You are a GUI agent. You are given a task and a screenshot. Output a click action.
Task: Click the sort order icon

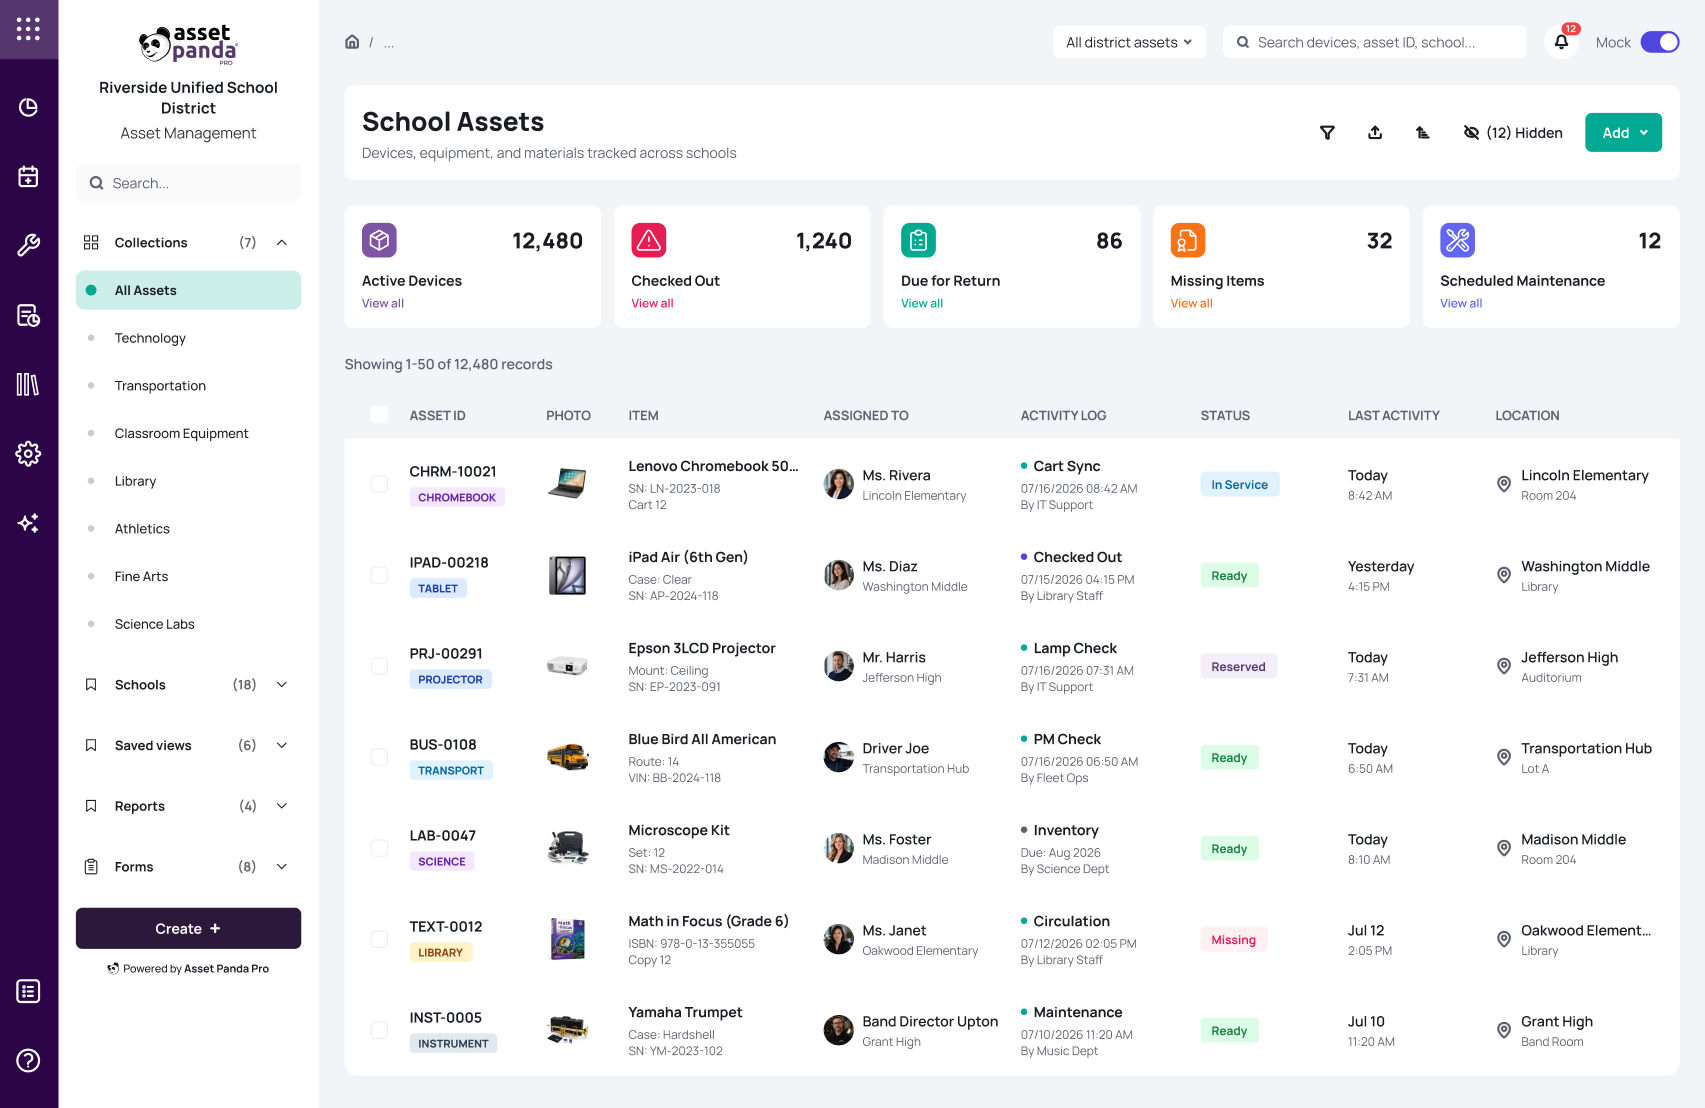click(x=1422, y=133)
